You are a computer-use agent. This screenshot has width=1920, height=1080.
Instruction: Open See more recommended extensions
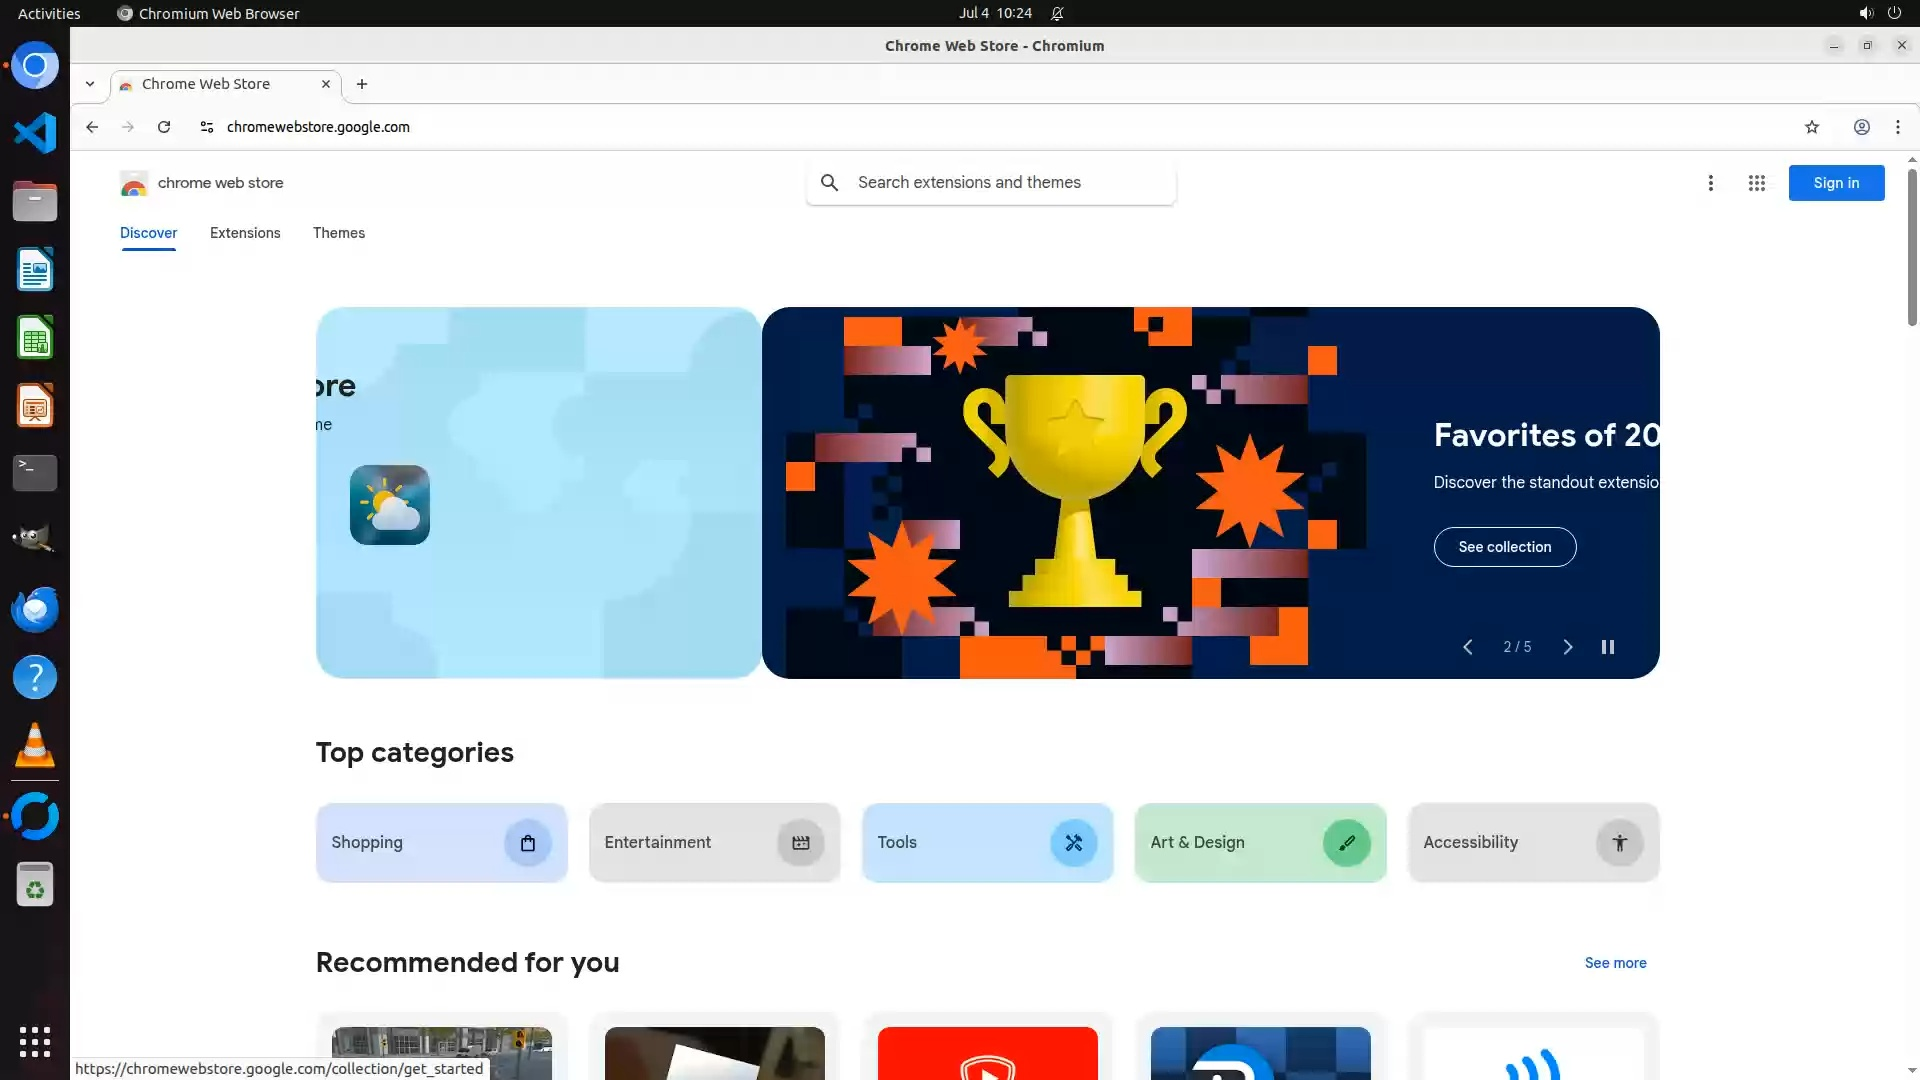(x=1614, y=963)
